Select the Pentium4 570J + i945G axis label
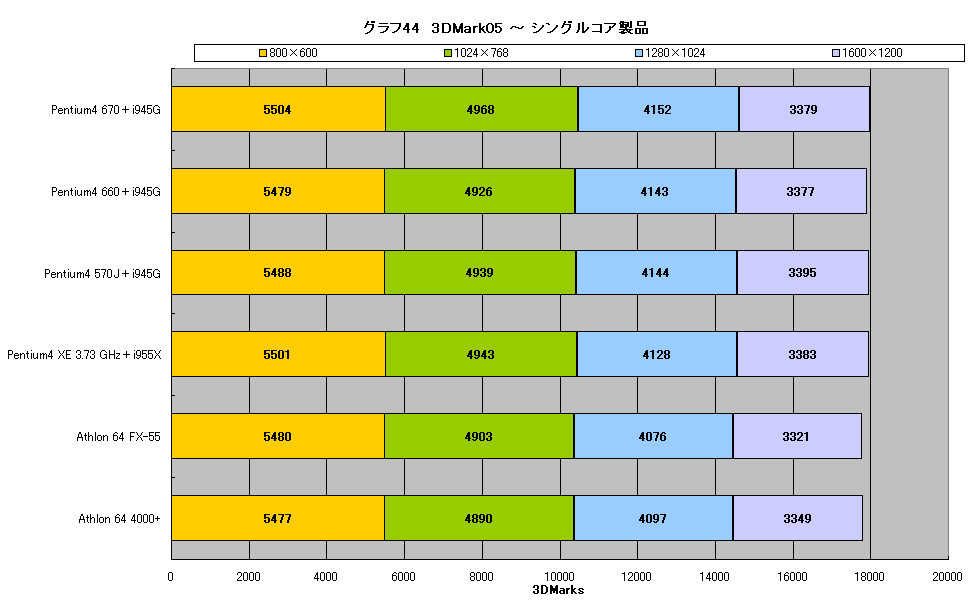Image resolution: width=970 pixels, height=604 pixels. coord(102,274)
